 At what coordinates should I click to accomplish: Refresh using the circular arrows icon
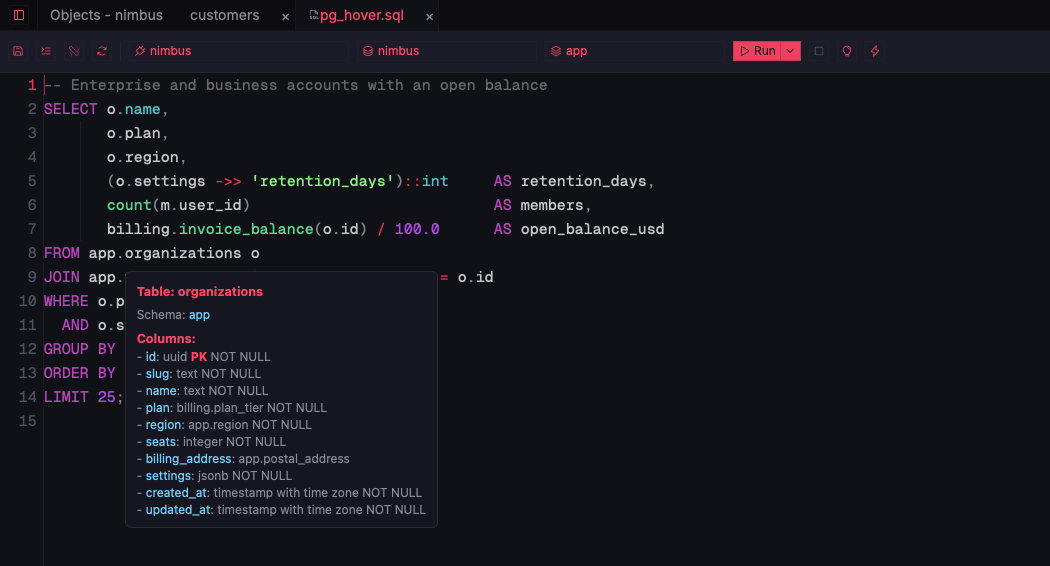coord(102,51)
